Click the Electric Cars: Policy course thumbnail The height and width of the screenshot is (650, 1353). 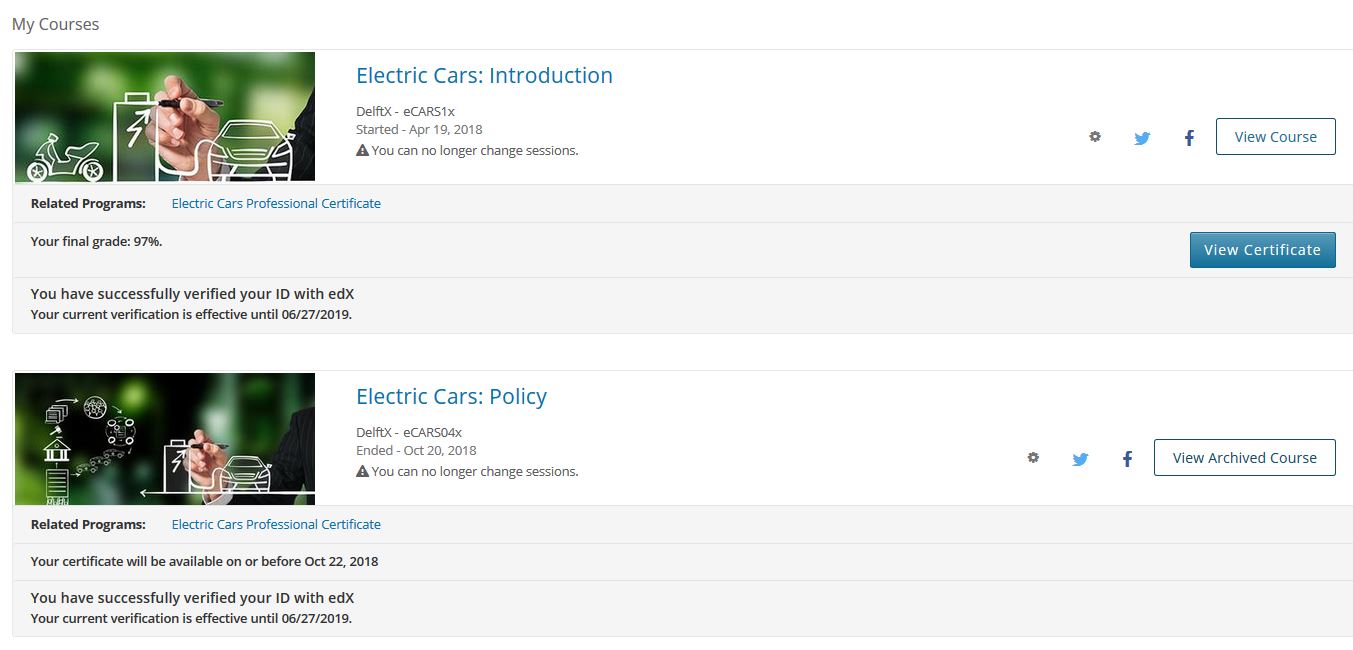[x=165, y=438]
